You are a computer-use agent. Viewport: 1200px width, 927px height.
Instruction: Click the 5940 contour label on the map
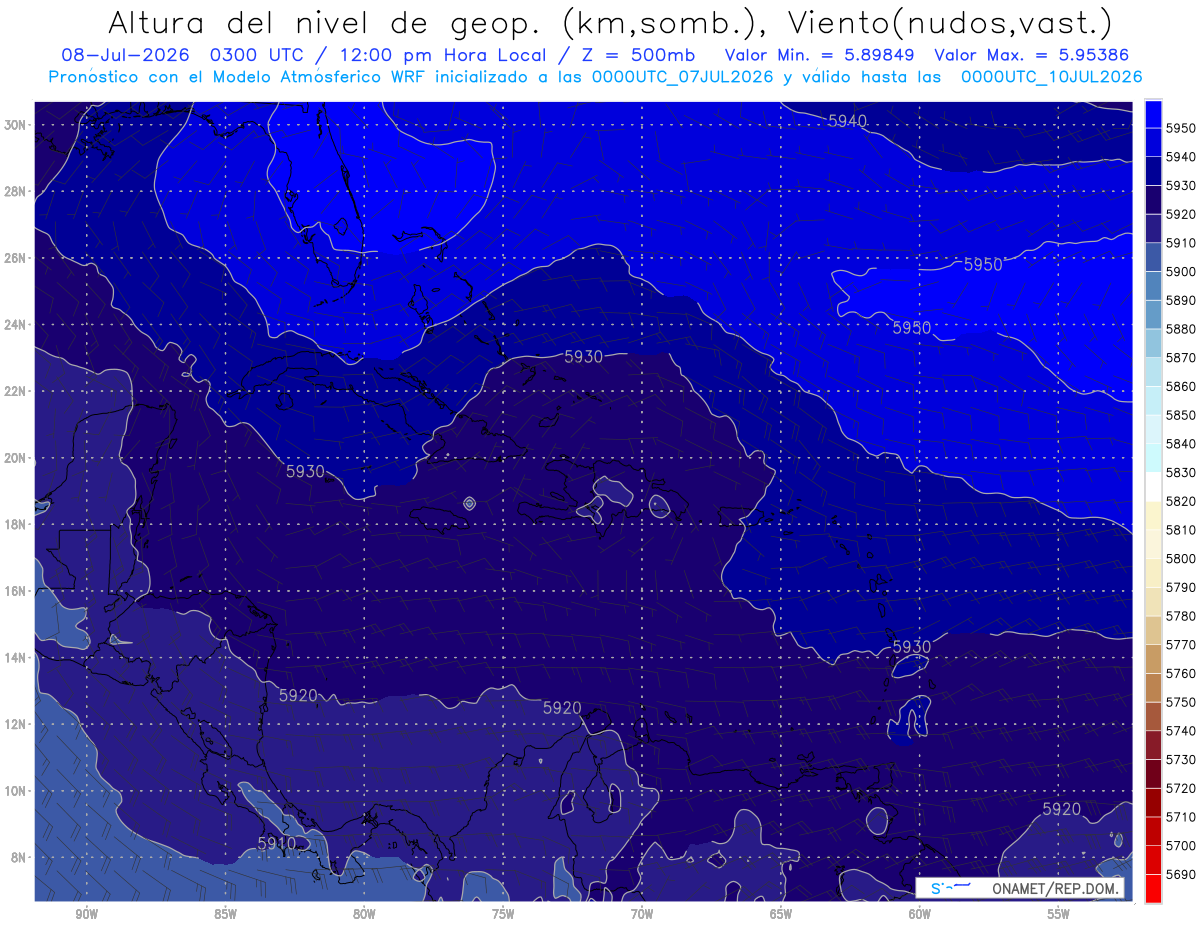[x=847, y=121]
